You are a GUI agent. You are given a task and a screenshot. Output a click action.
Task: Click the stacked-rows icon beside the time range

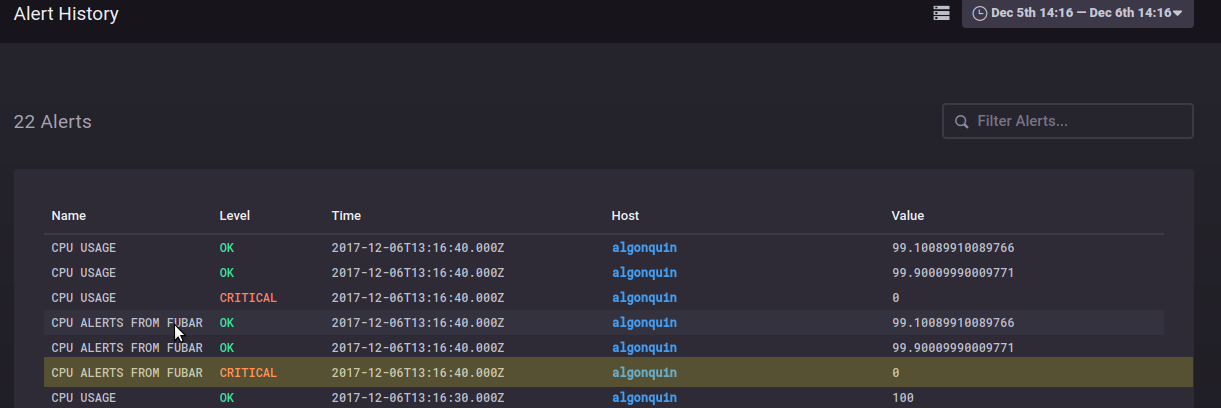coord(941,13)
